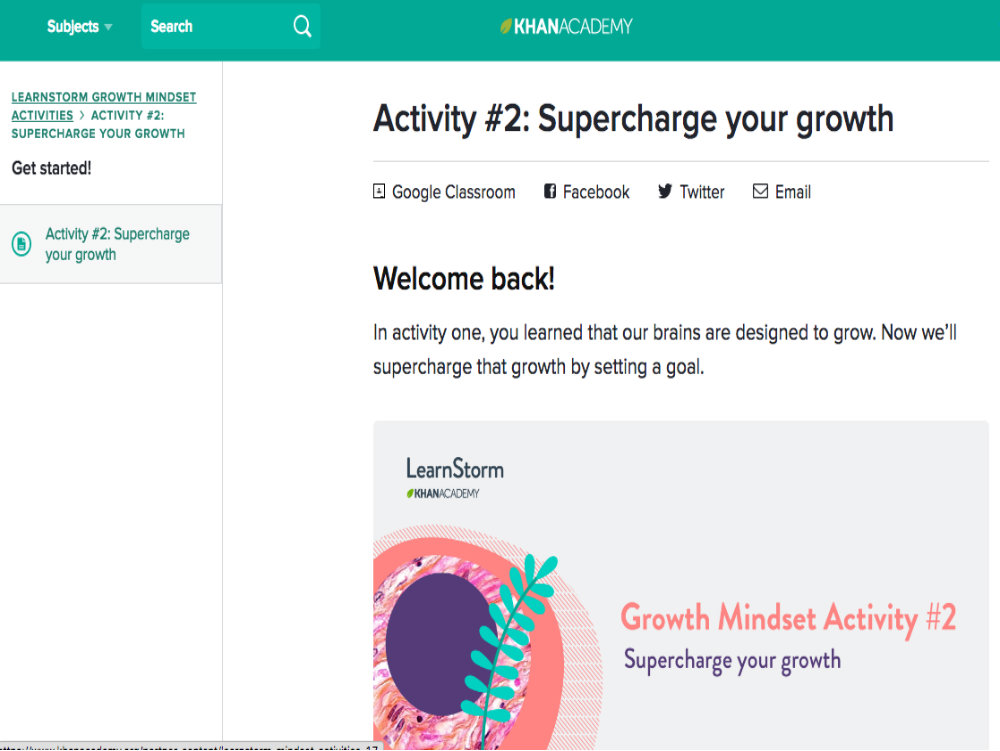Viewport: 1000px width, 751px height.
Task: Click the search magnifying glass icon
Action: pos(302,27)
